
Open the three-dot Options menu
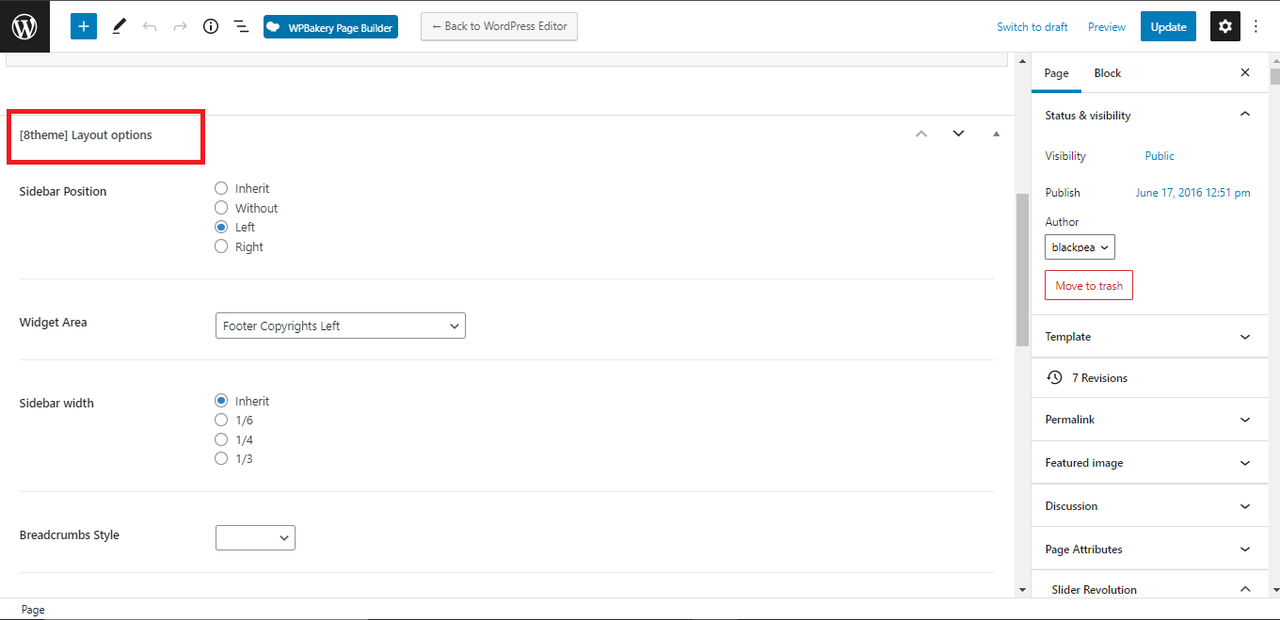point(1257,27)
